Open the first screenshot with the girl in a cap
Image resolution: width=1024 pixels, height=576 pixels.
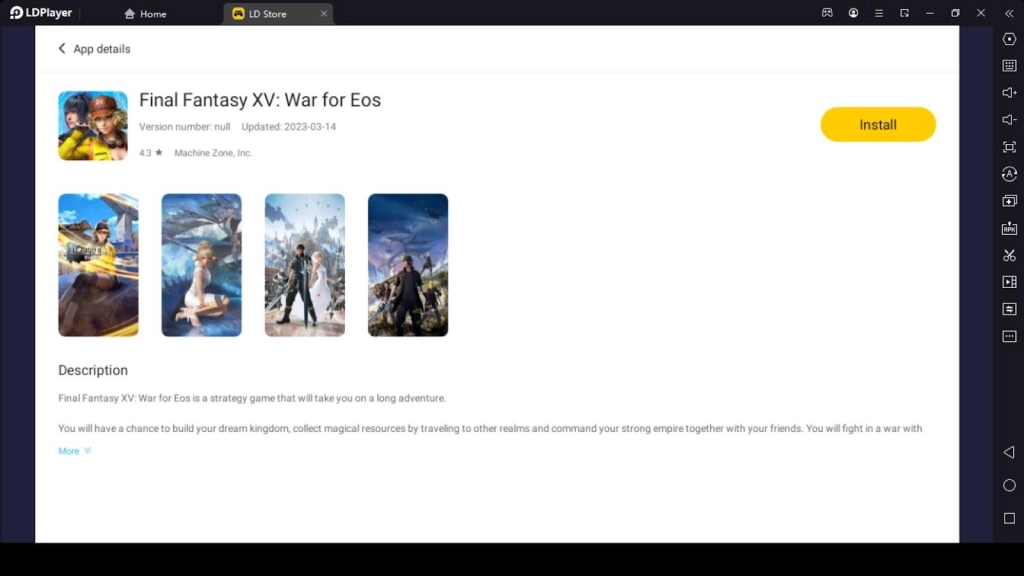[98, 264]
